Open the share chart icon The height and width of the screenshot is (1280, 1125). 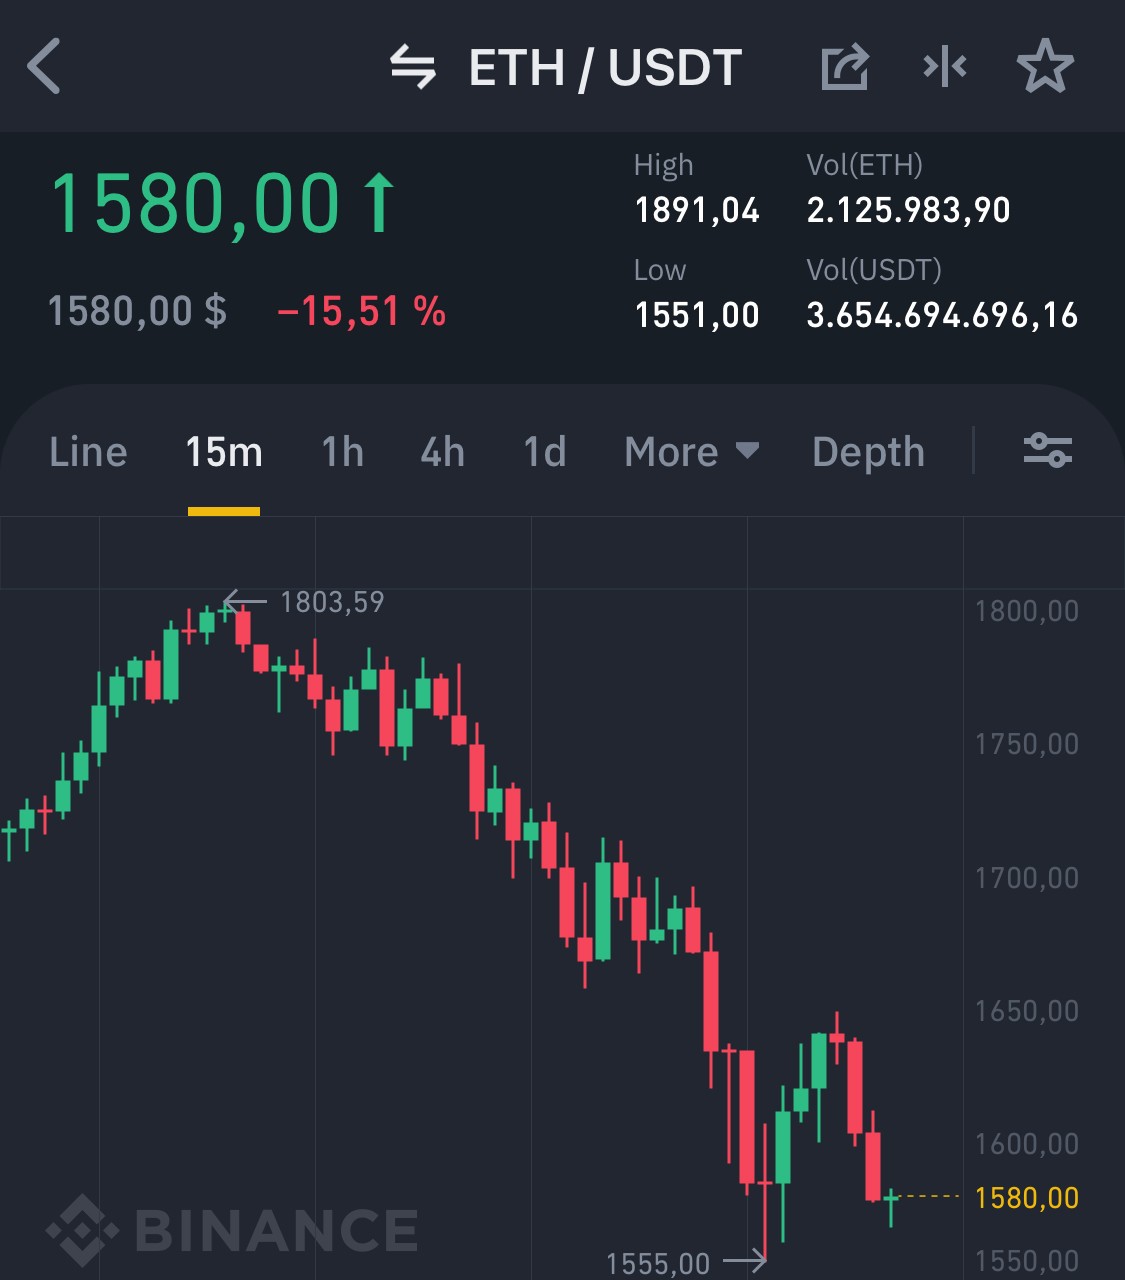tap(844, 67)
